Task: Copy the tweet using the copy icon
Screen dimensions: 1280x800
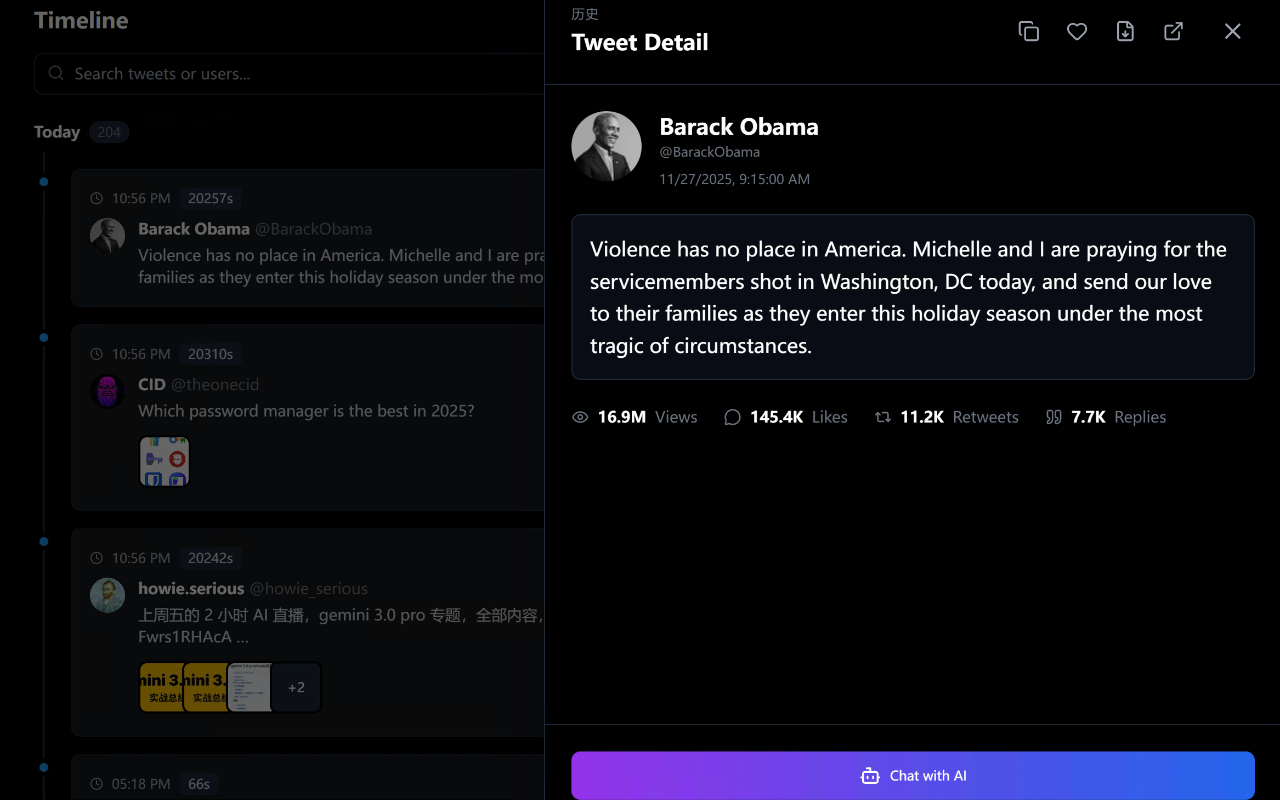Action: pyautogui.click(x=1028, y=31)
